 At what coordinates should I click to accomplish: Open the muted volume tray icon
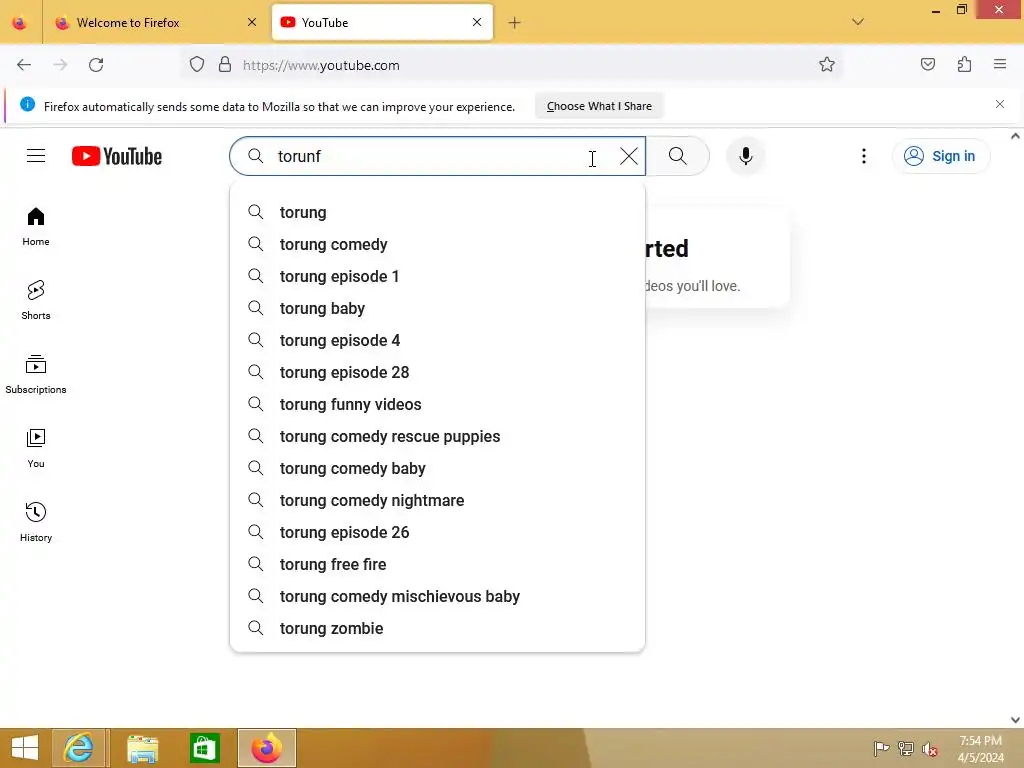coord(929,749)
